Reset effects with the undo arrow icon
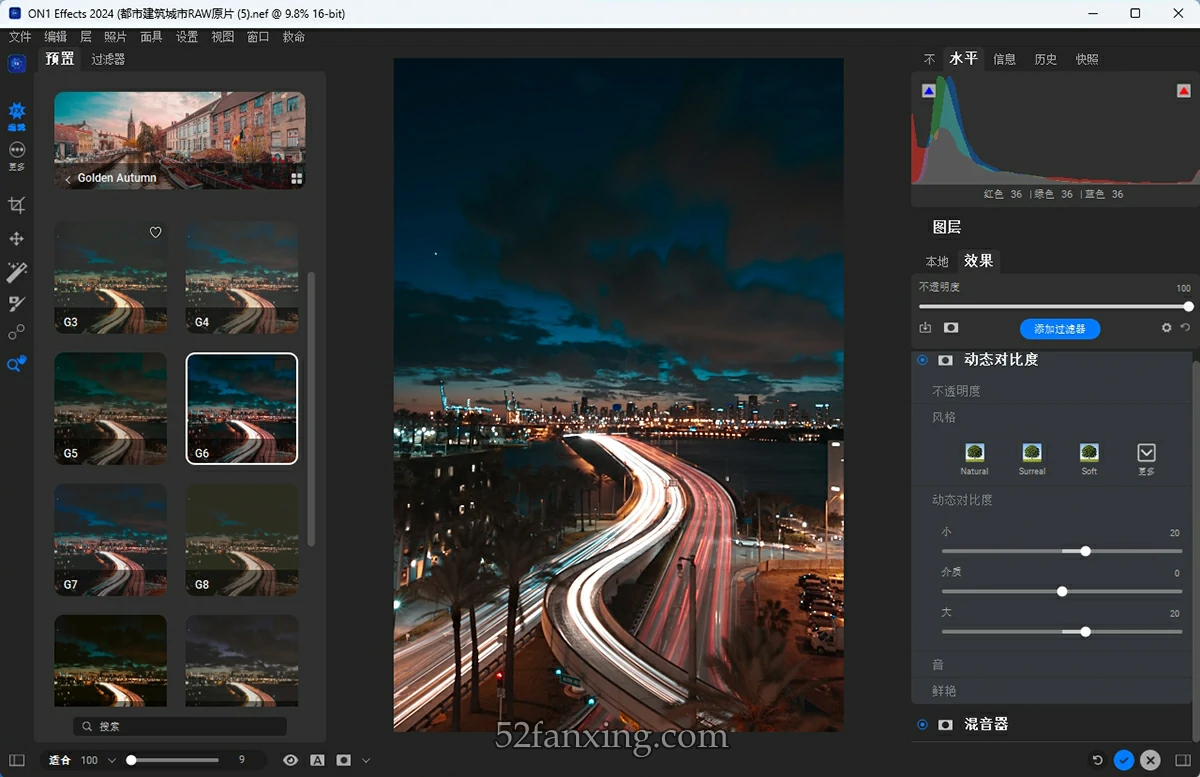The image size is (1200, 777). click(x=1185, y=328)
